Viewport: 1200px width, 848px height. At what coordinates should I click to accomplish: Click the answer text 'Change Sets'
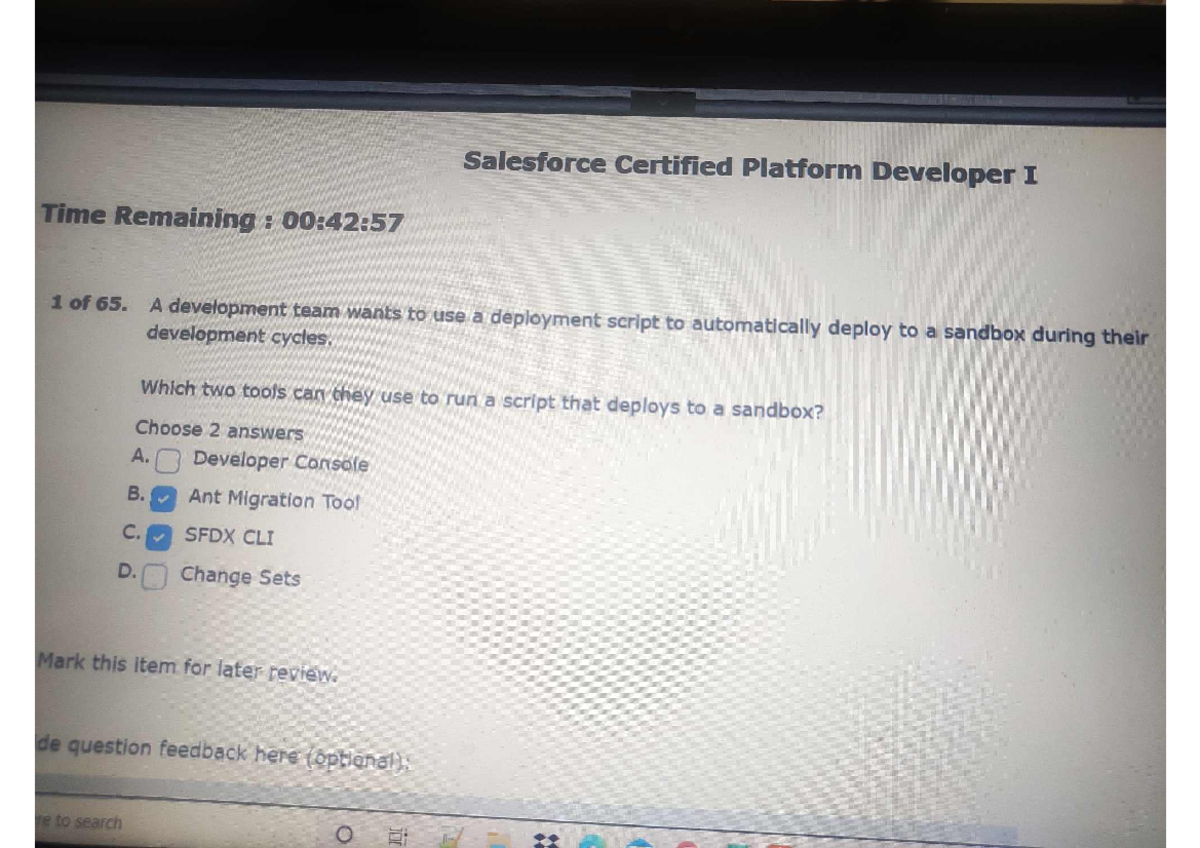click(x=242, y=576)
